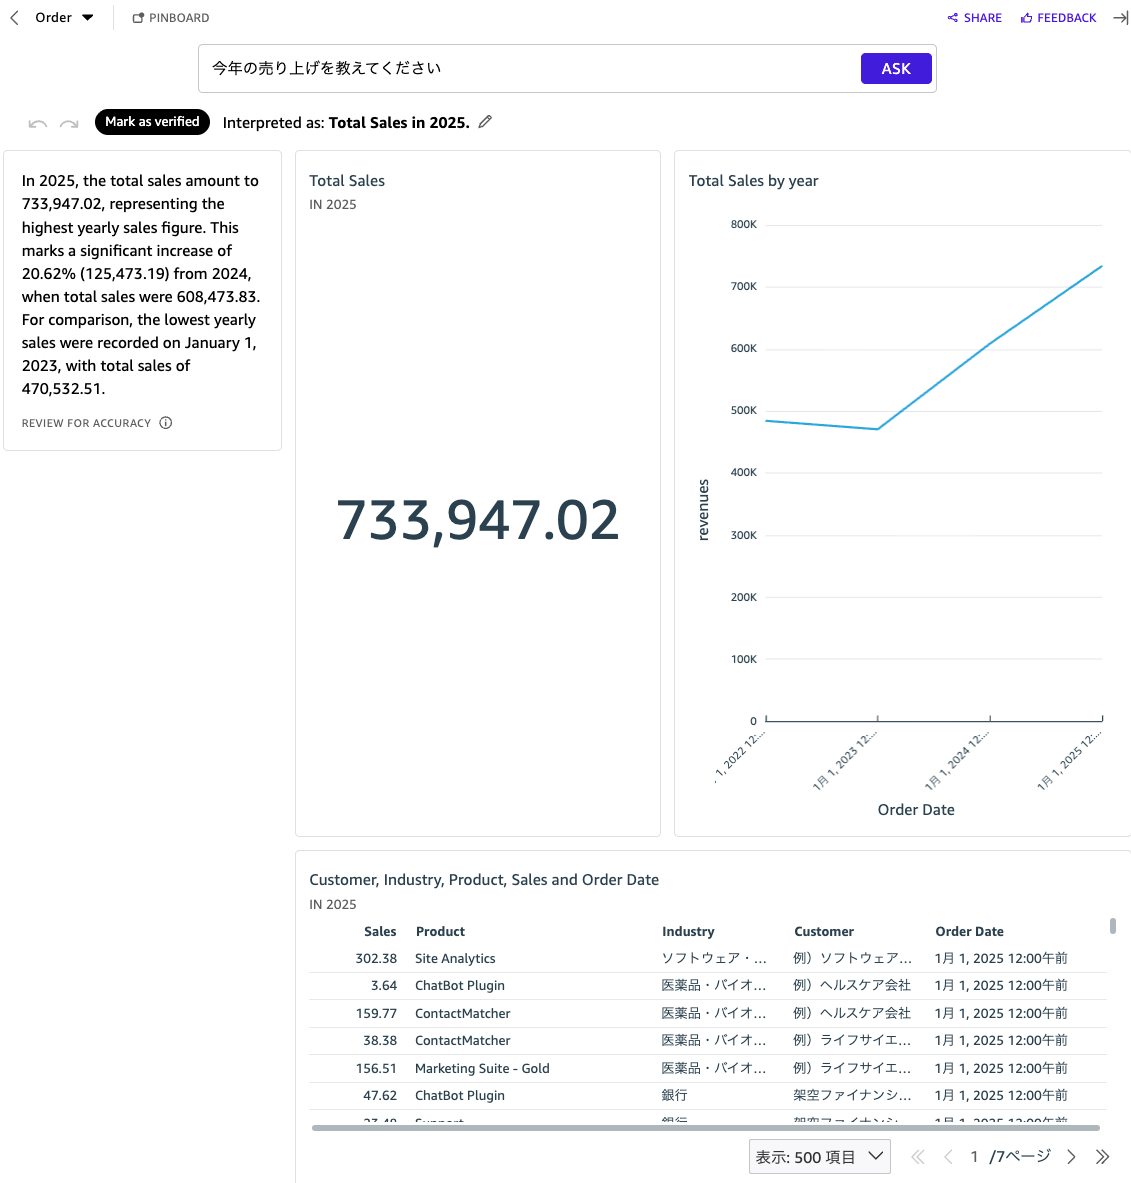Open the 表示: 500 項目 page-size dropdown
The height and width of the screenshot is (1183, 1131).
819,1156
